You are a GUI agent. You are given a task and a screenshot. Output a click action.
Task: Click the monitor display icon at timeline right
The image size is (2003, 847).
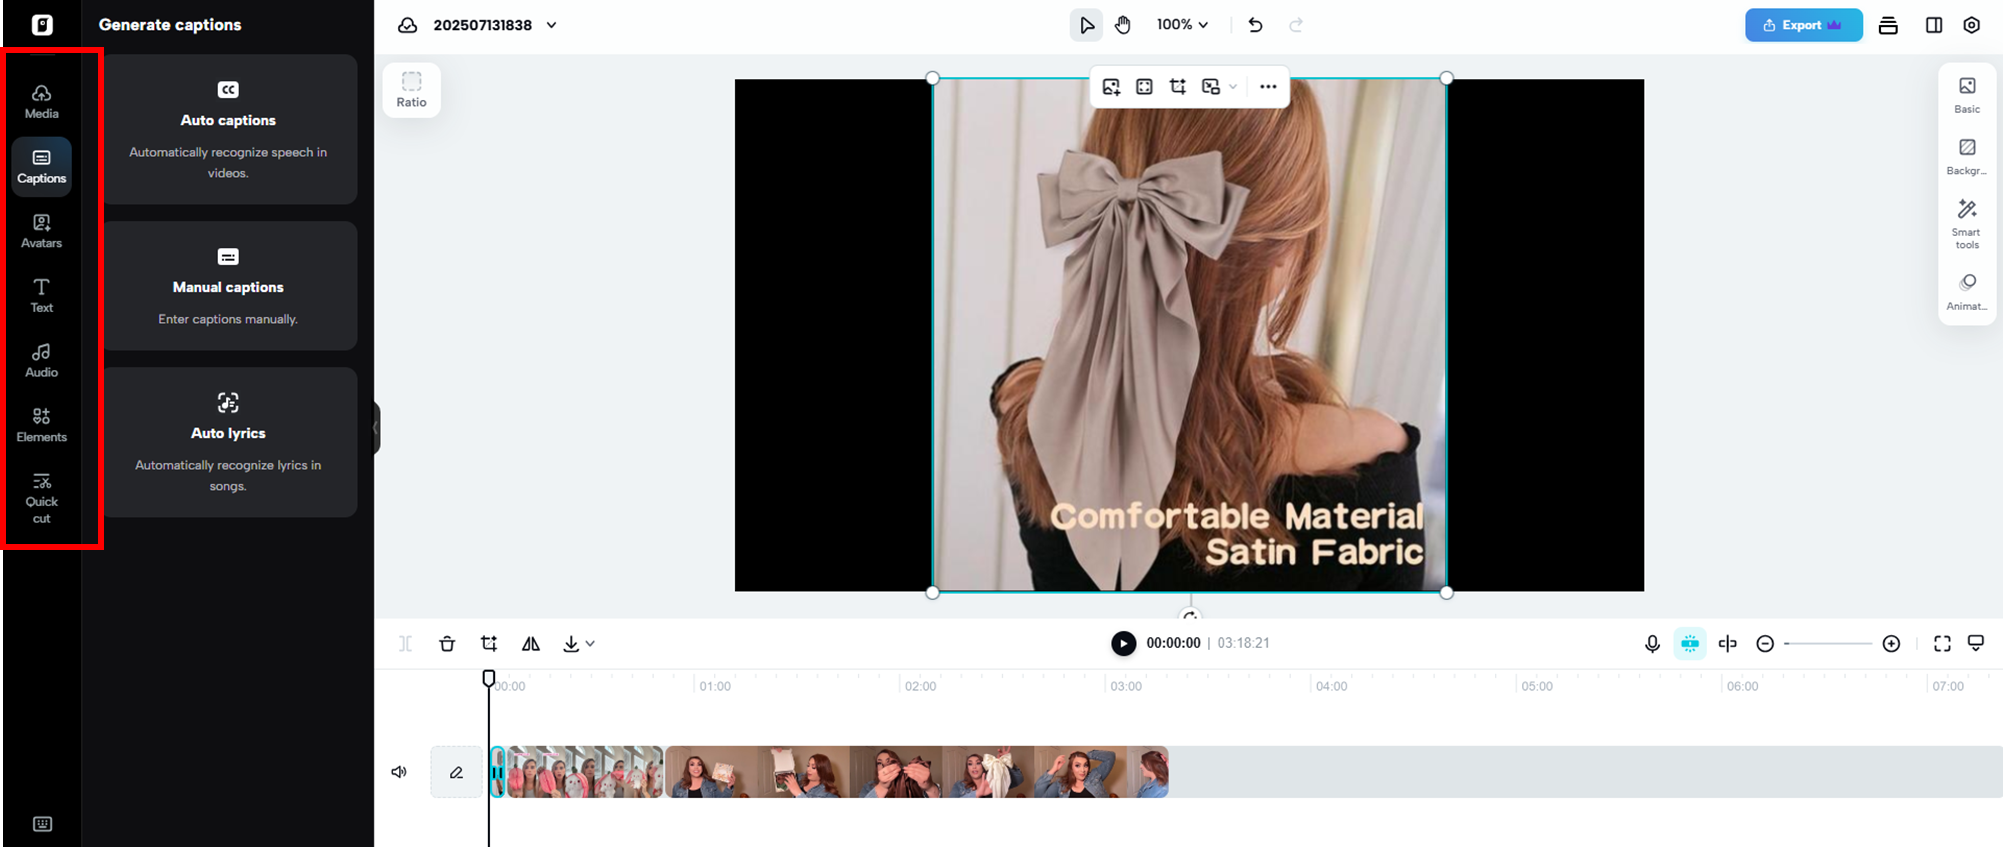(x=1976, y=643)
